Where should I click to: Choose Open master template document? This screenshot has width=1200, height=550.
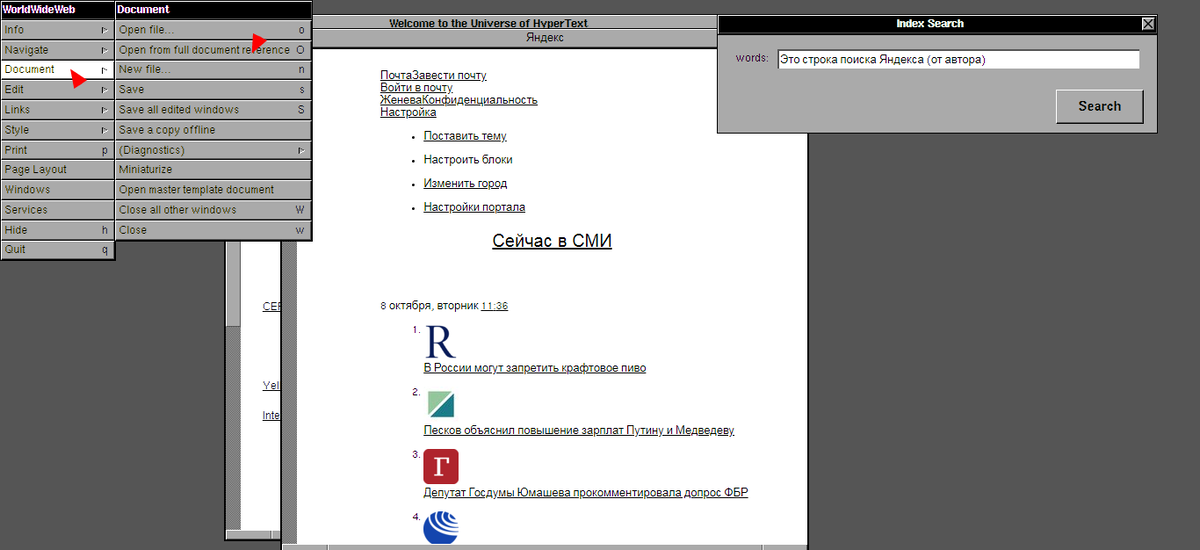click(x=213, y=190)
